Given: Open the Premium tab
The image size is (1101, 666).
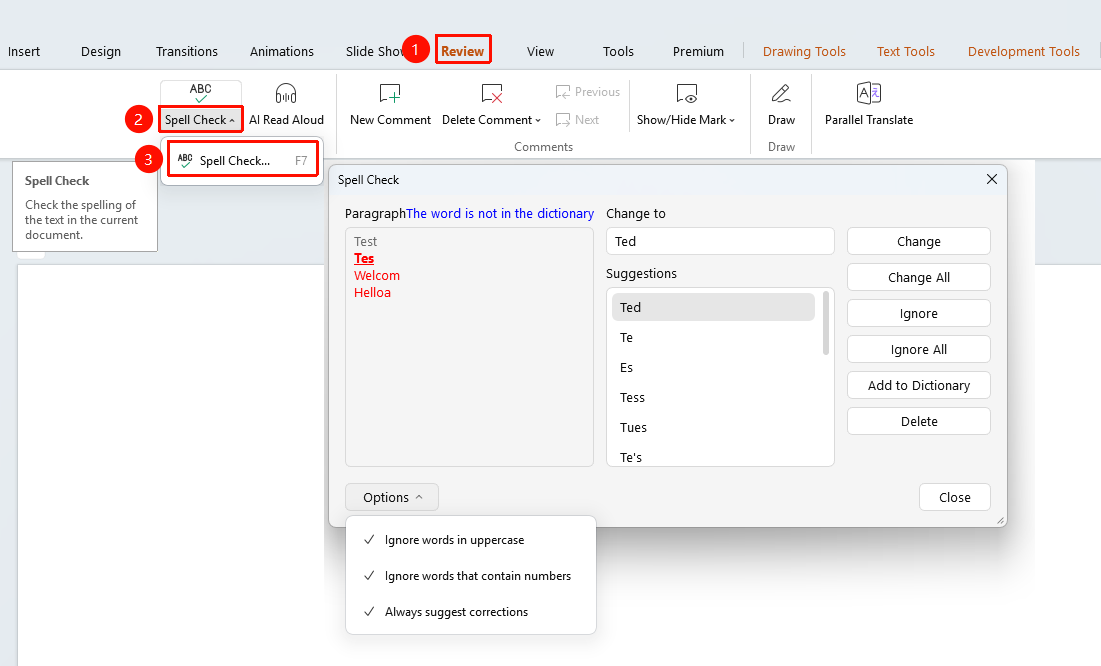Looking at the screenshot, I should pyautogui.click(x=698, y=51).
